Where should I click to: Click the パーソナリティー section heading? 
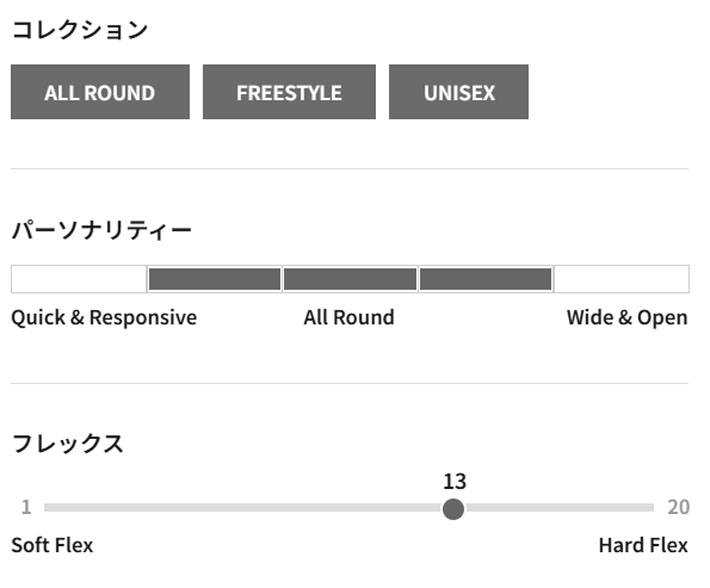point(101,230)
